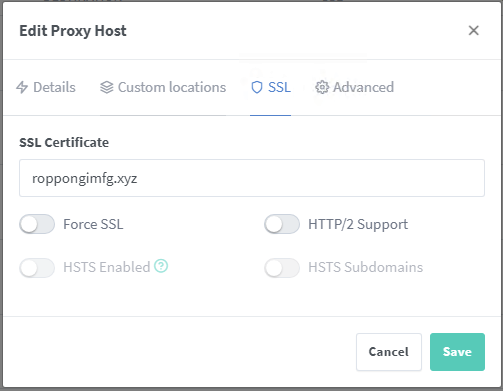Cancel editing the proxy host

click(x=389, y=352)
